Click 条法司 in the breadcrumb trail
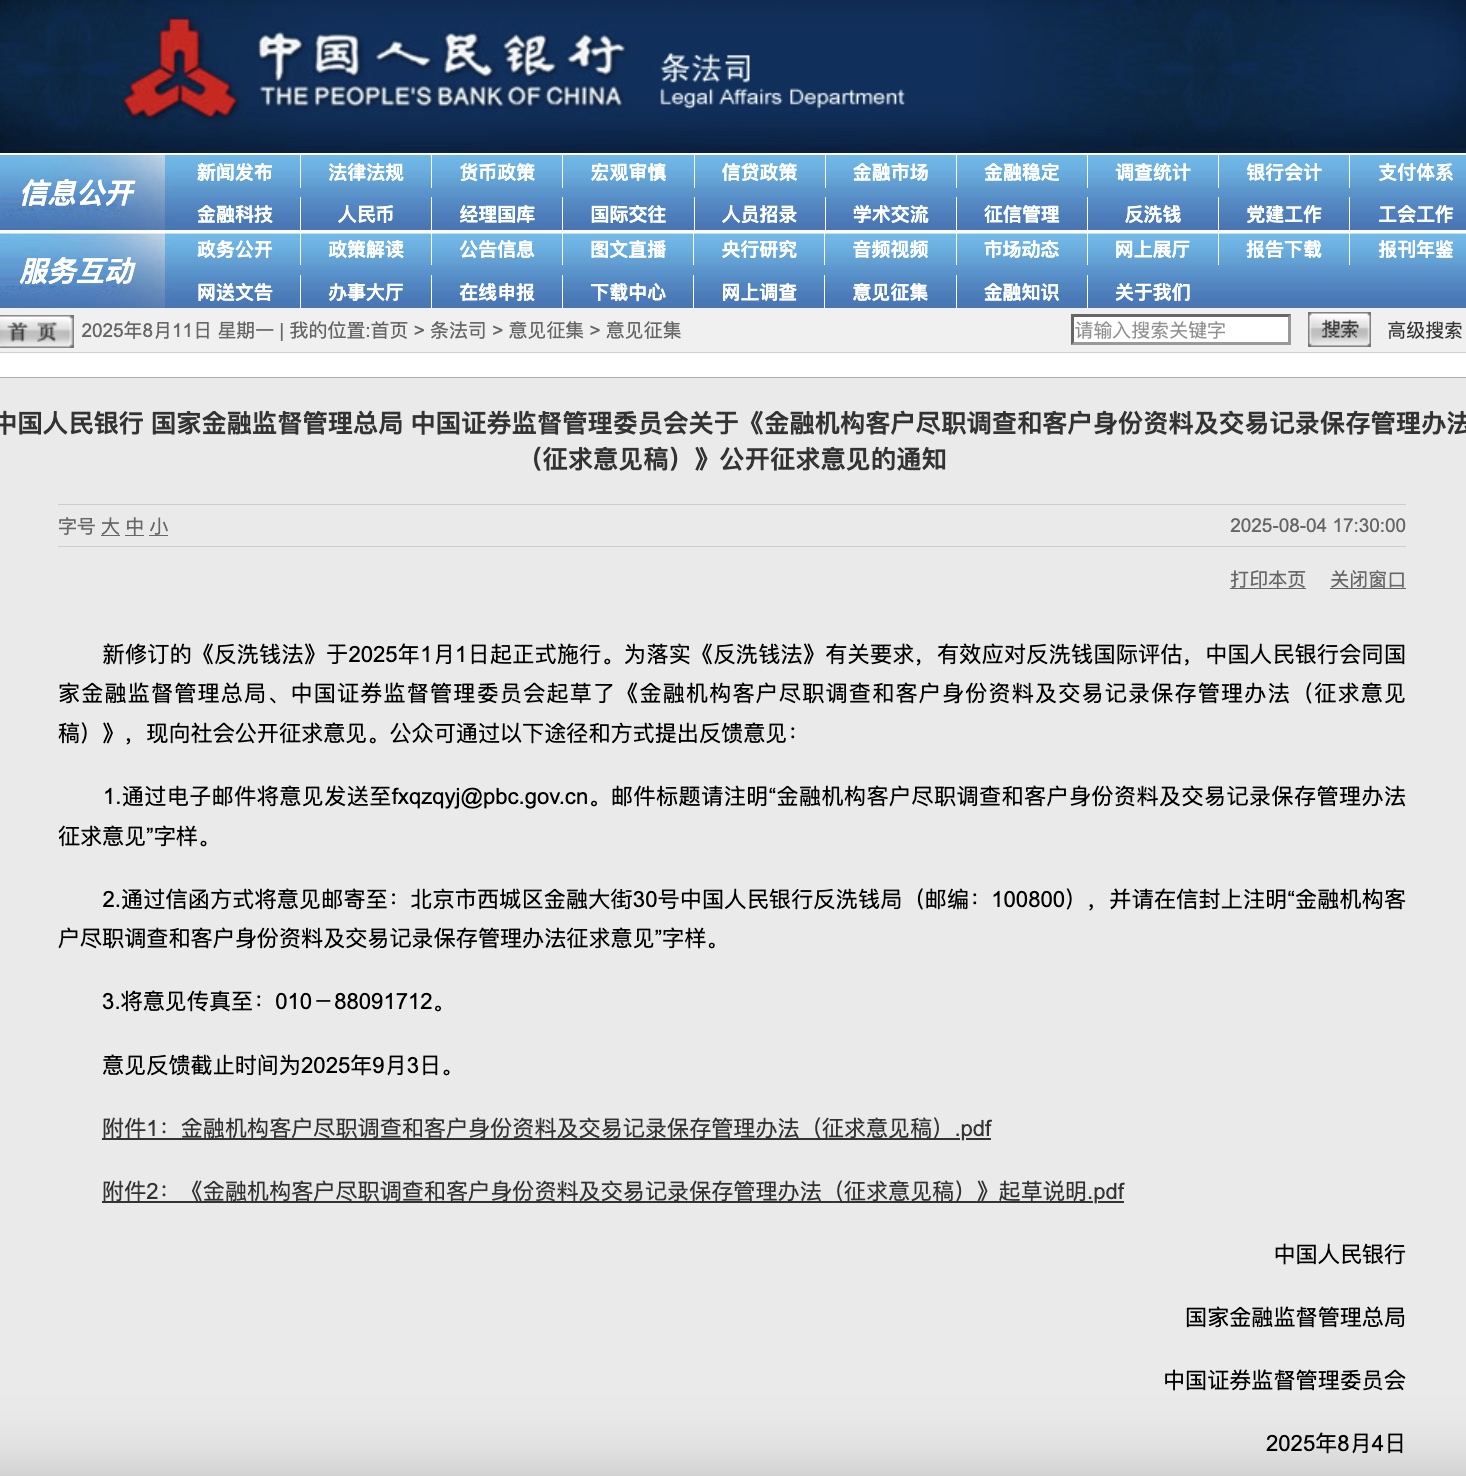Screen dimensions: 1466x1476 pyautogui.click(x=458, y=331)
